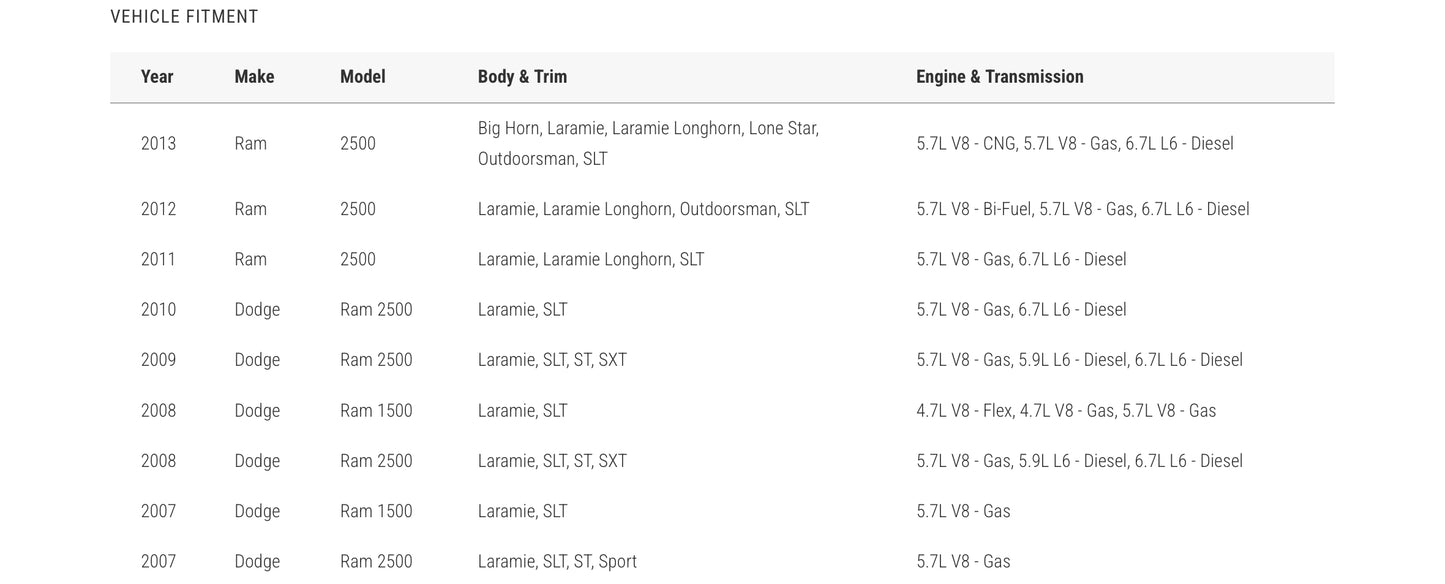This screenshot has width=1445, height=584.
Task: Click the Engine & Transmission column header
Action: pos(1000,77)
